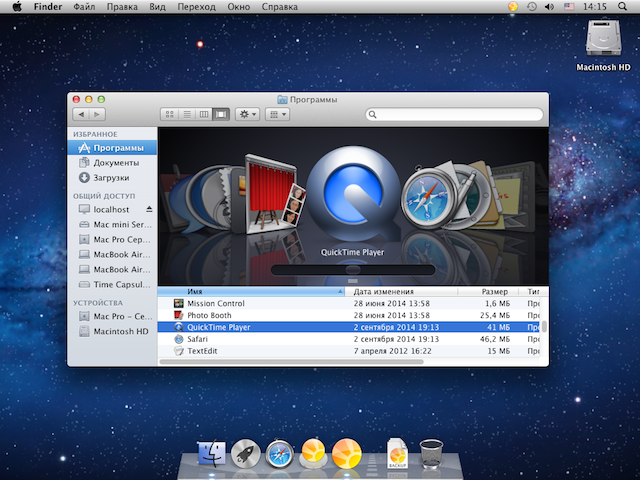Click the 14:15 clock in menu bar
Screen dimensions: 640x480
(x=595, y=7)
